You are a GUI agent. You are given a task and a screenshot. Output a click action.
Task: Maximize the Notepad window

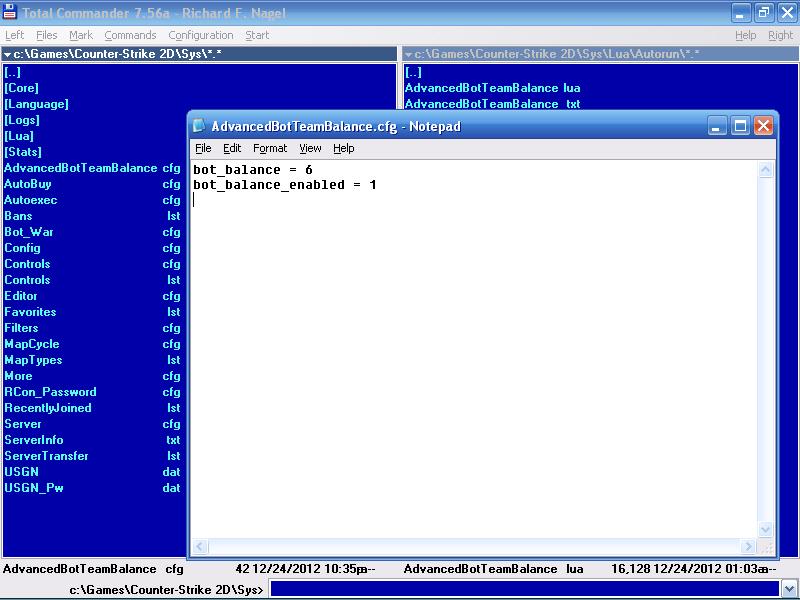pyautogui.click(x=740, y=126)
